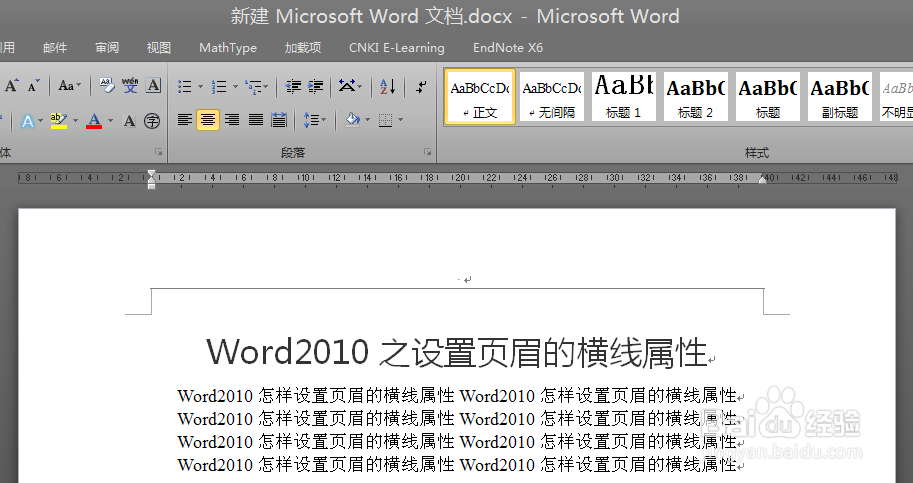The image size is (913, 483).
Task: Justify paragraph text
Action: [256, 120]
